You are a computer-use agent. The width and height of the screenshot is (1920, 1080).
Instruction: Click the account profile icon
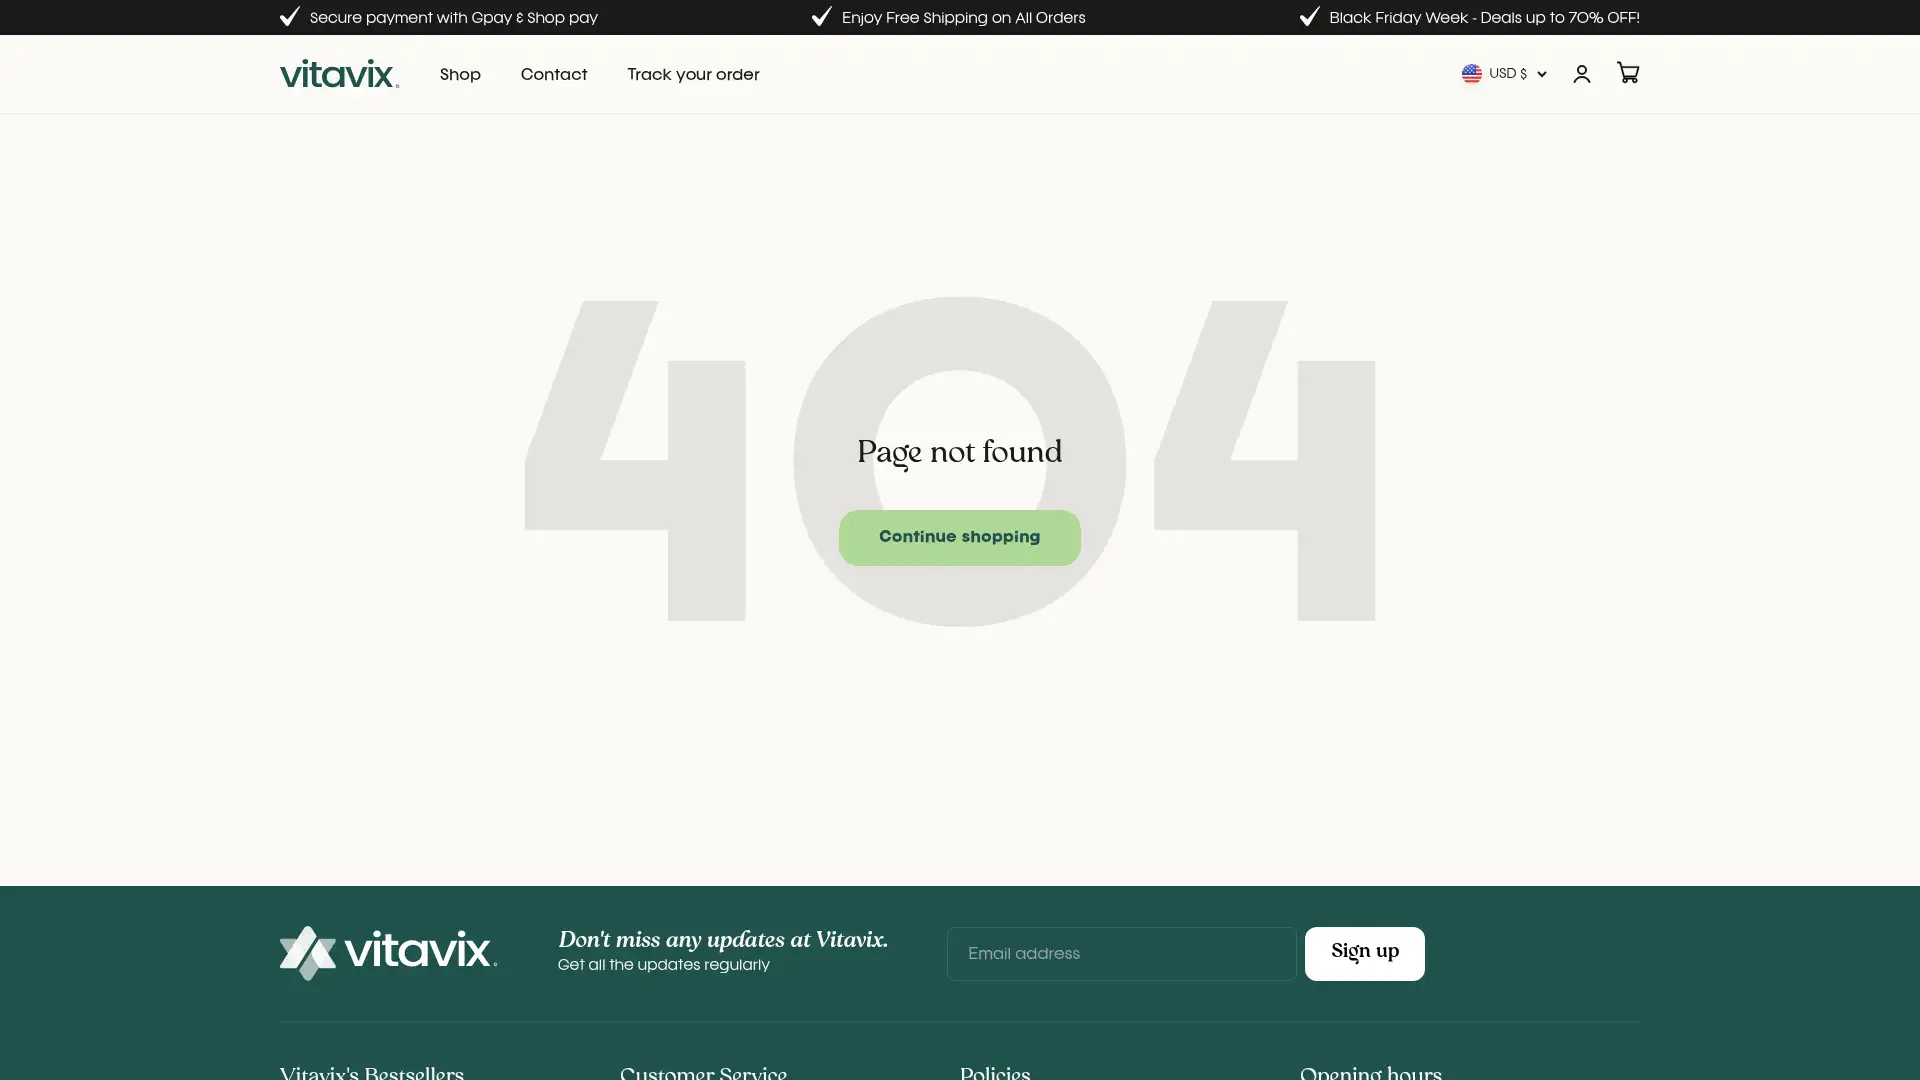coord(1582,74)
